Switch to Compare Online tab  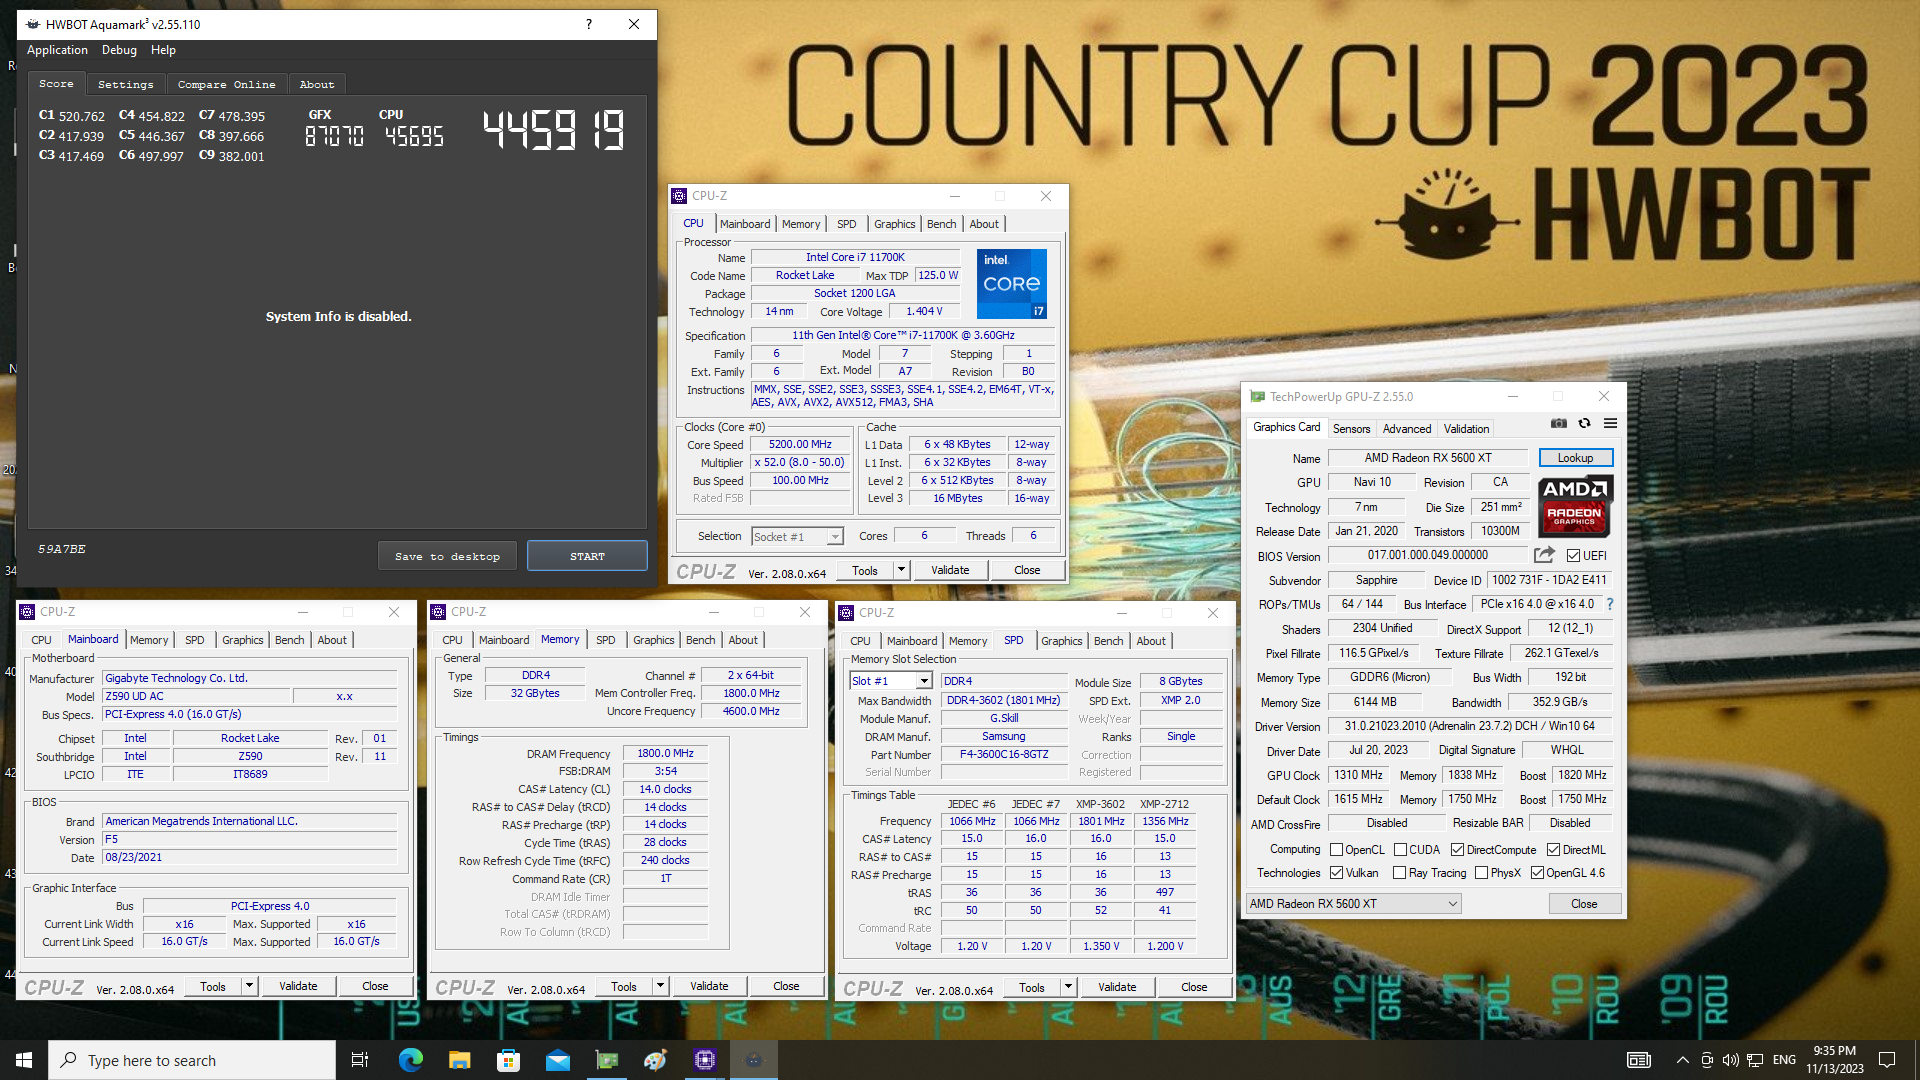226,84
